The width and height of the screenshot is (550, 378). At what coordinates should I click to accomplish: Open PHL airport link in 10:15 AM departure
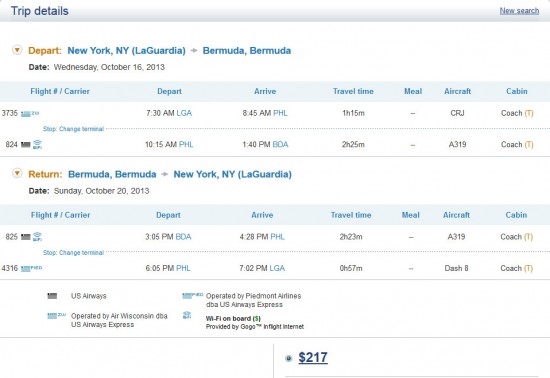pyautogui.click(x=186, y=144)
